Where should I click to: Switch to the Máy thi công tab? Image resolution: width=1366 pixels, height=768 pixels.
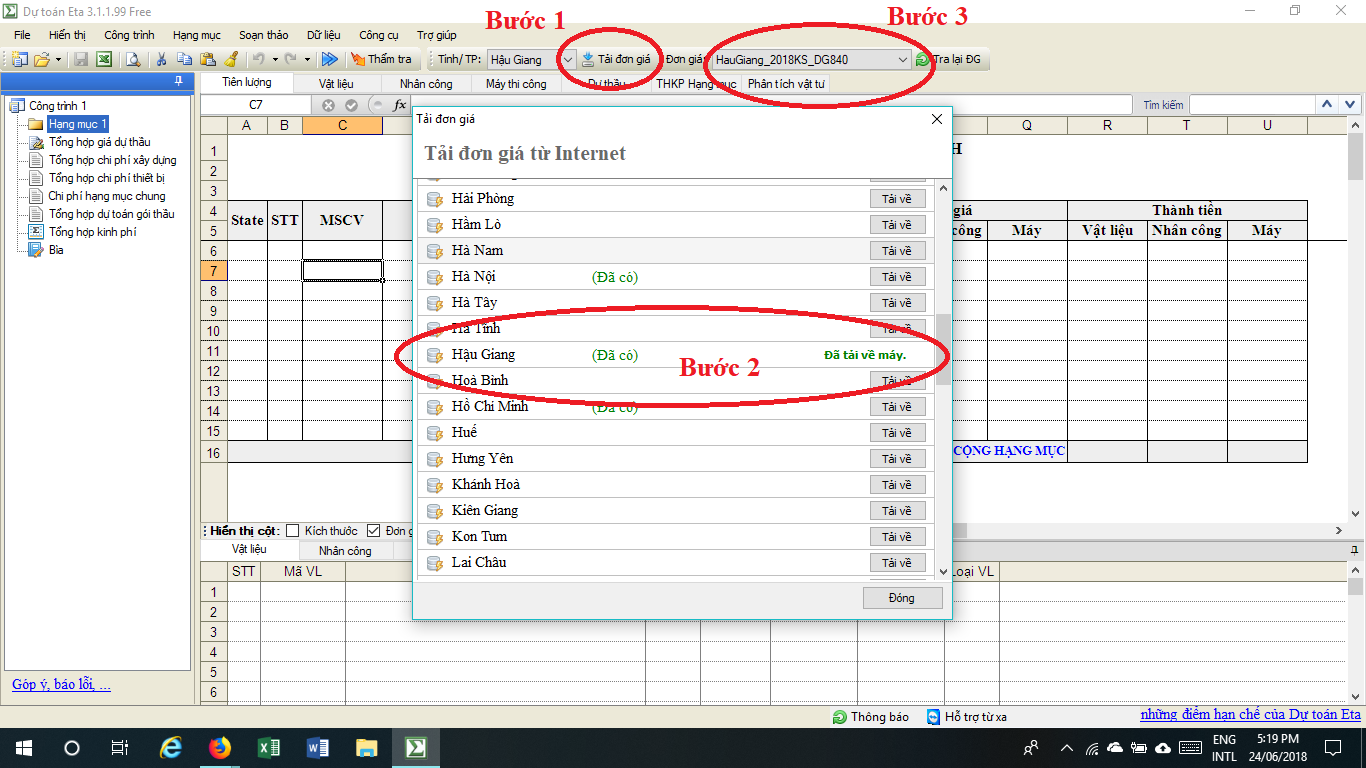pos(516,84)
